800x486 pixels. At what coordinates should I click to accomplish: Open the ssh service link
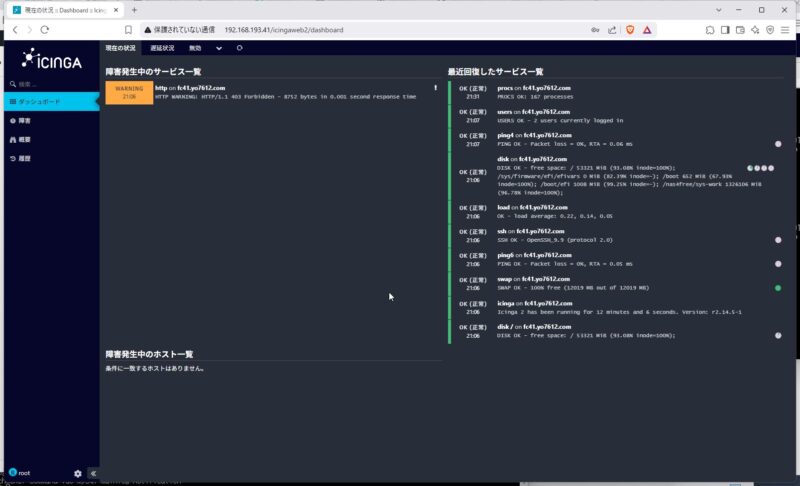[x=502, y=231]
